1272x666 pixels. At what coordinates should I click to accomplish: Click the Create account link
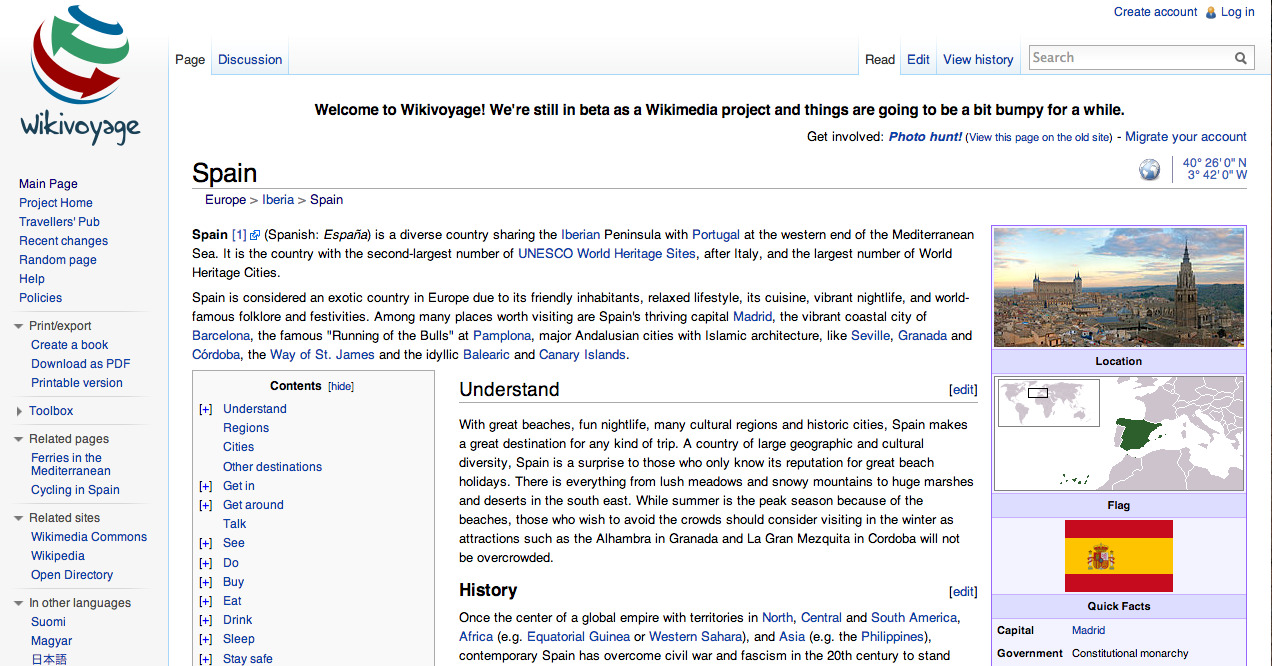pos(1155,12)
